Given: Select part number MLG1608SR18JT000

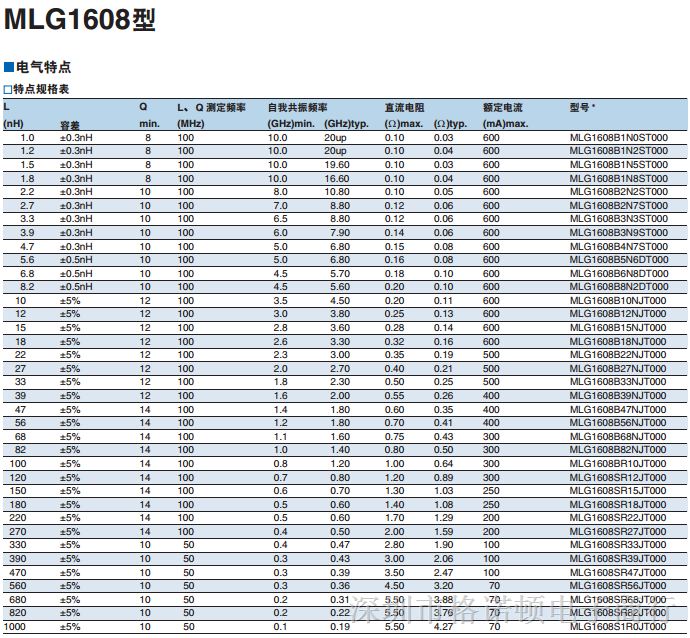Looking at the screenshot, I should coord(618,505).
